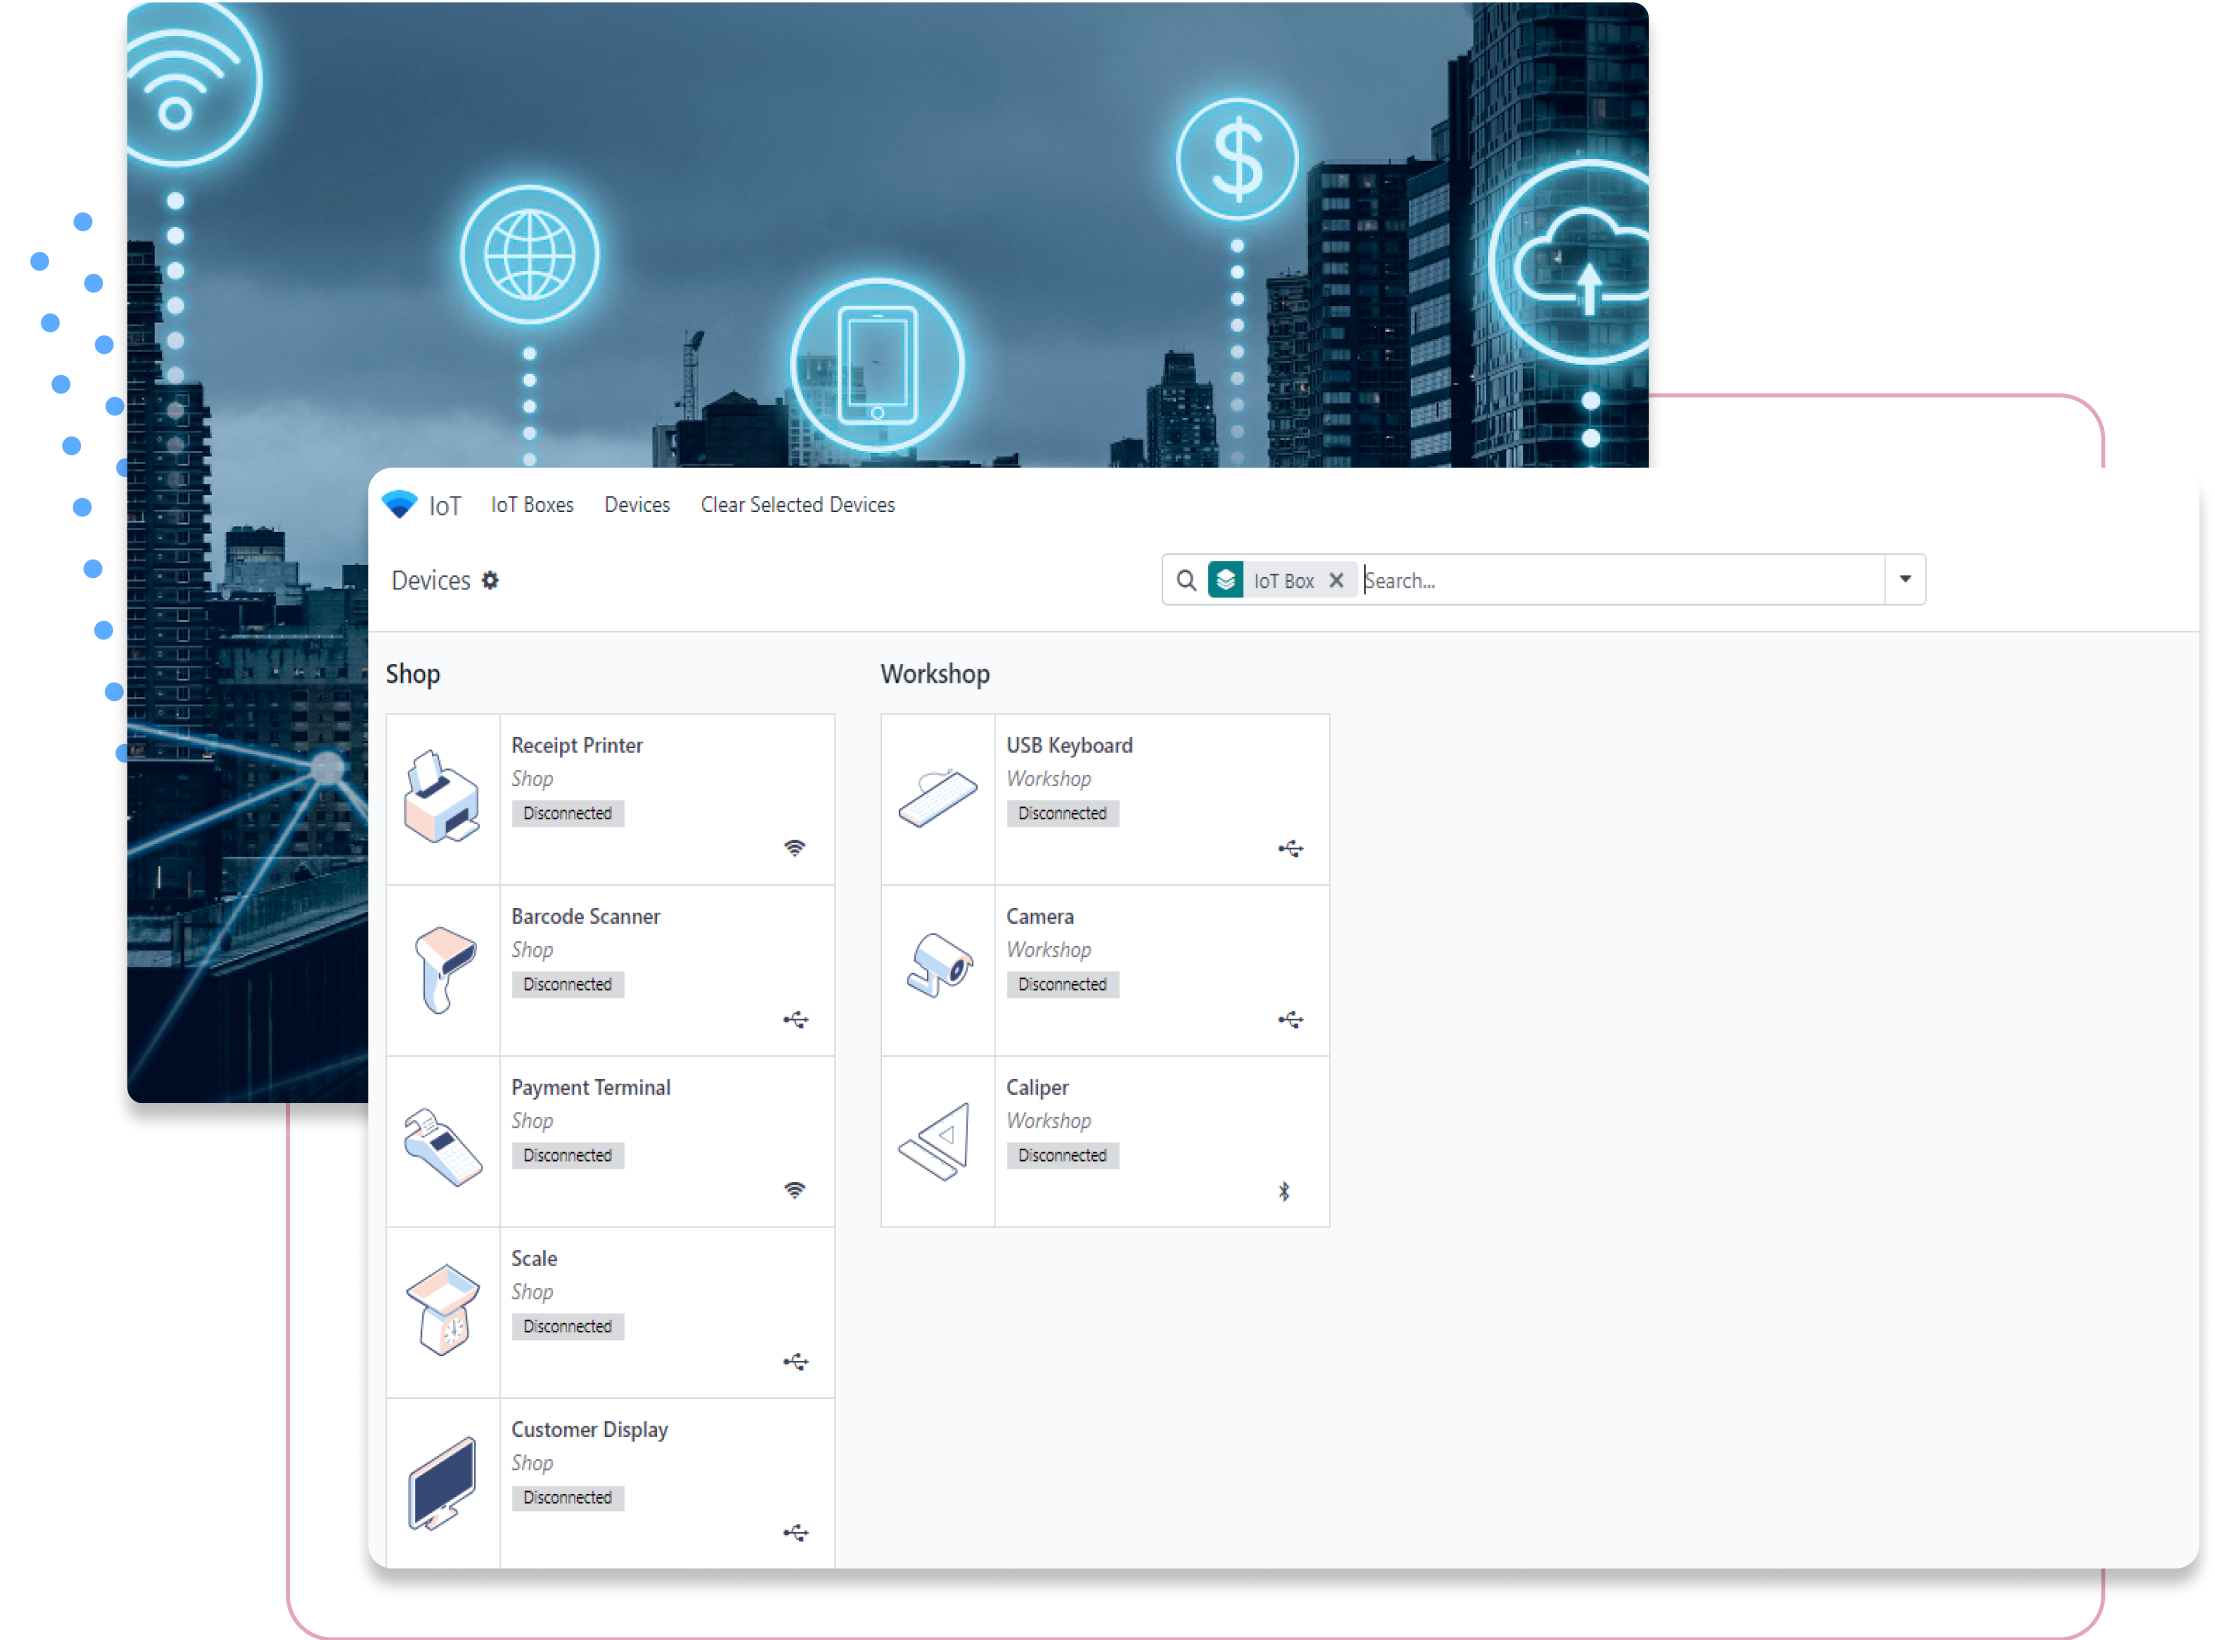This screenshot has width=2215, height=1640.
Task: Click the USB Keyboard illustration
Action: point(938,798)
